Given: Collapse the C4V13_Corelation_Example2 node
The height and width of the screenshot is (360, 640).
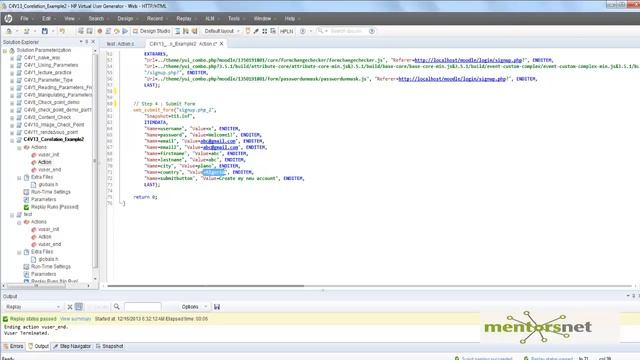Looking at the screenshot, I should (12, 140).
